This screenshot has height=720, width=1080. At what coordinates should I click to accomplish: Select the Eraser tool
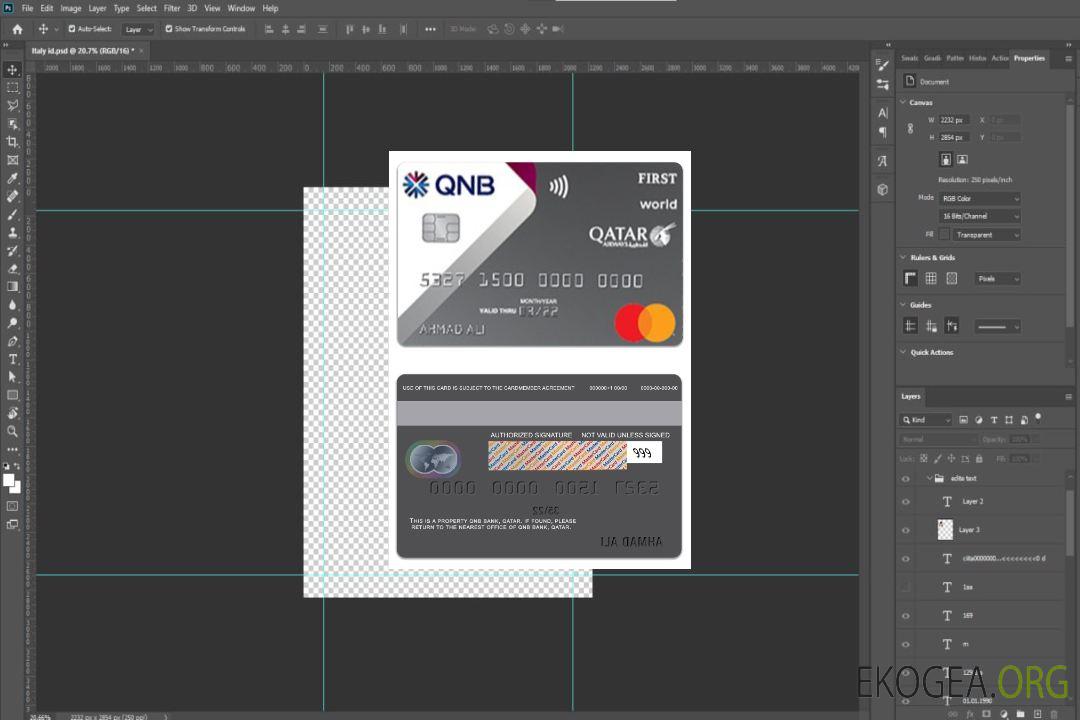tap(12, 269)
